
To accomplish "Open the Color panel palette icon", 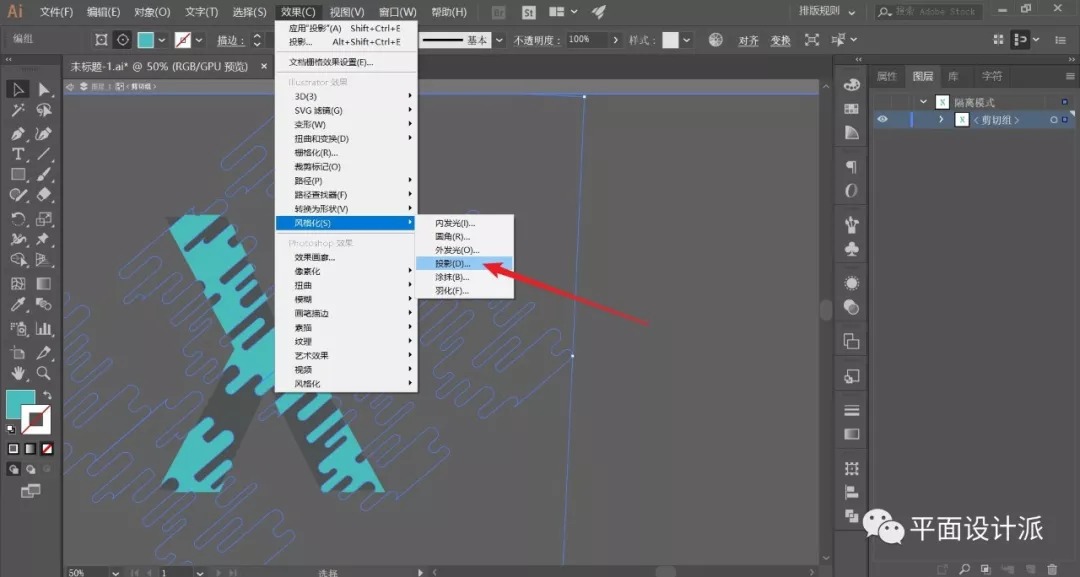I will click(x=851, y=85).
